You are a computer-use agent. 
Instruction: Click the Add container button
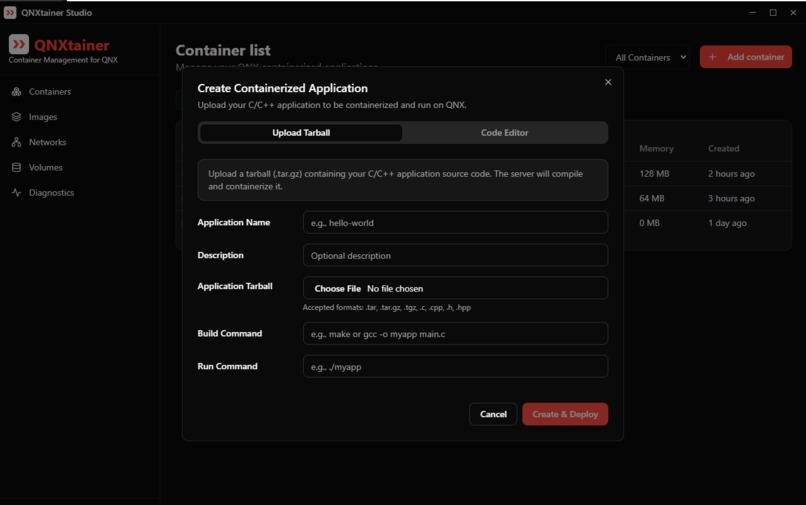pyautogui.click(x=745, y=57)
